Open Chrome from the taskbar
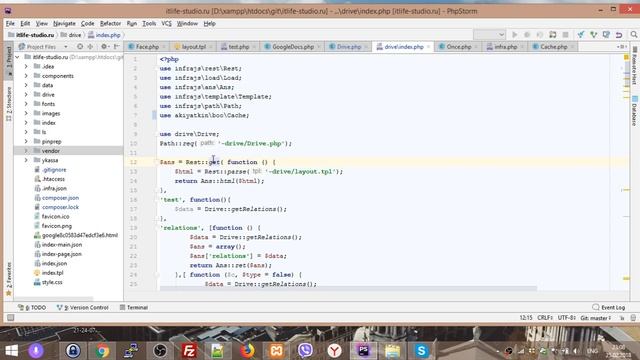The image size is (640, 360). point(102,351)
